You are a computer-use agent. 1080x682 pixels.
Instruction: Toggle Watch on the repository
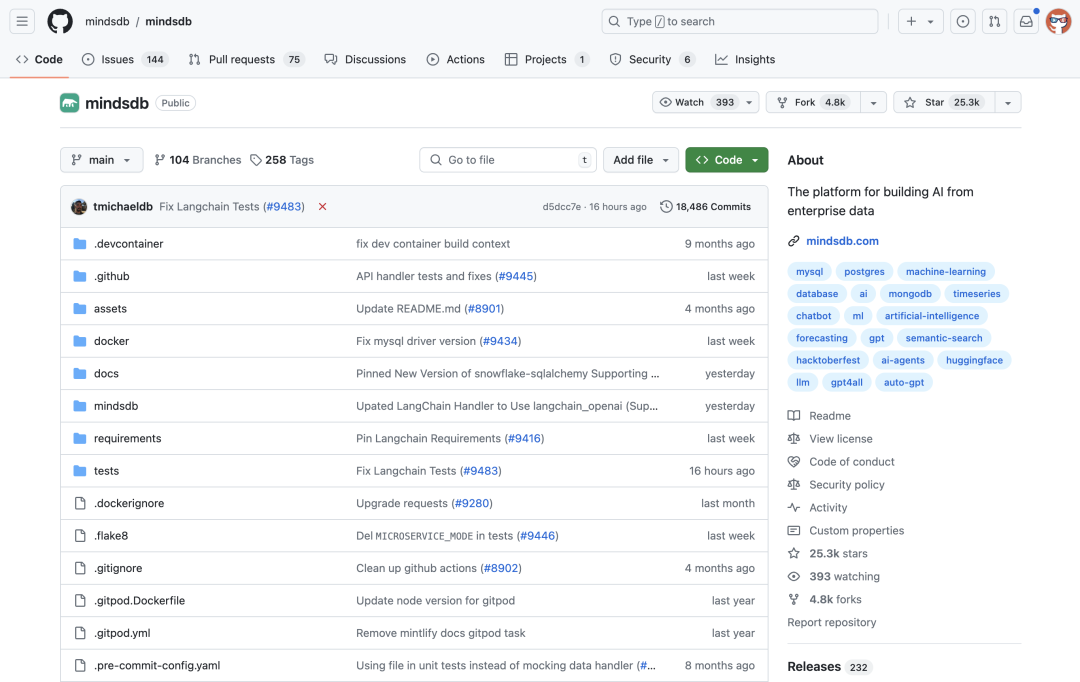[698, 102]
